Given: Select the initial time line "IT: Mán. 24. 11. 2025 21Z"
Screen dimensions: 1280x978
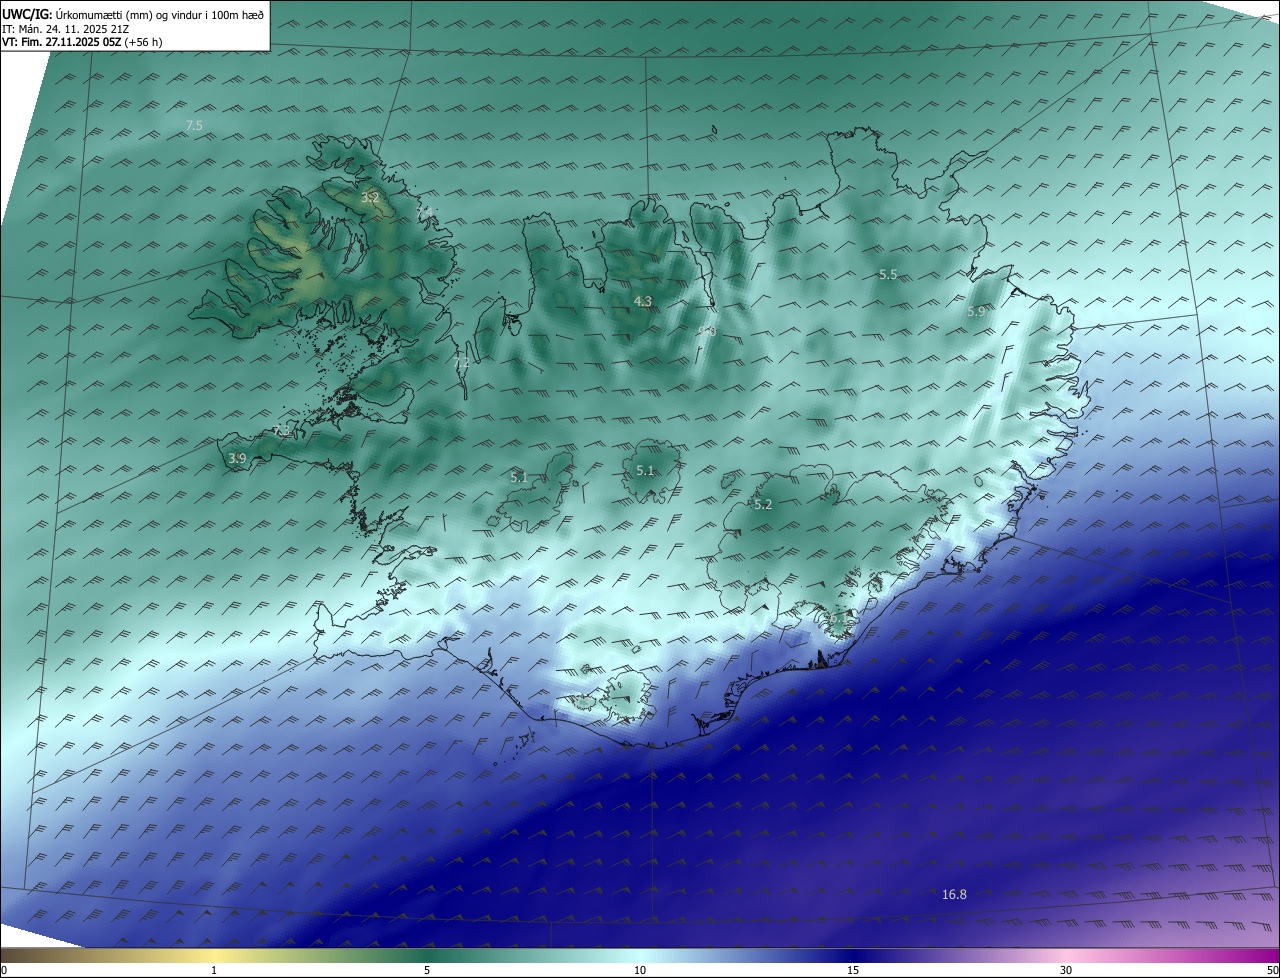Looking at the screenshot, I should click(x=65, y=28).
